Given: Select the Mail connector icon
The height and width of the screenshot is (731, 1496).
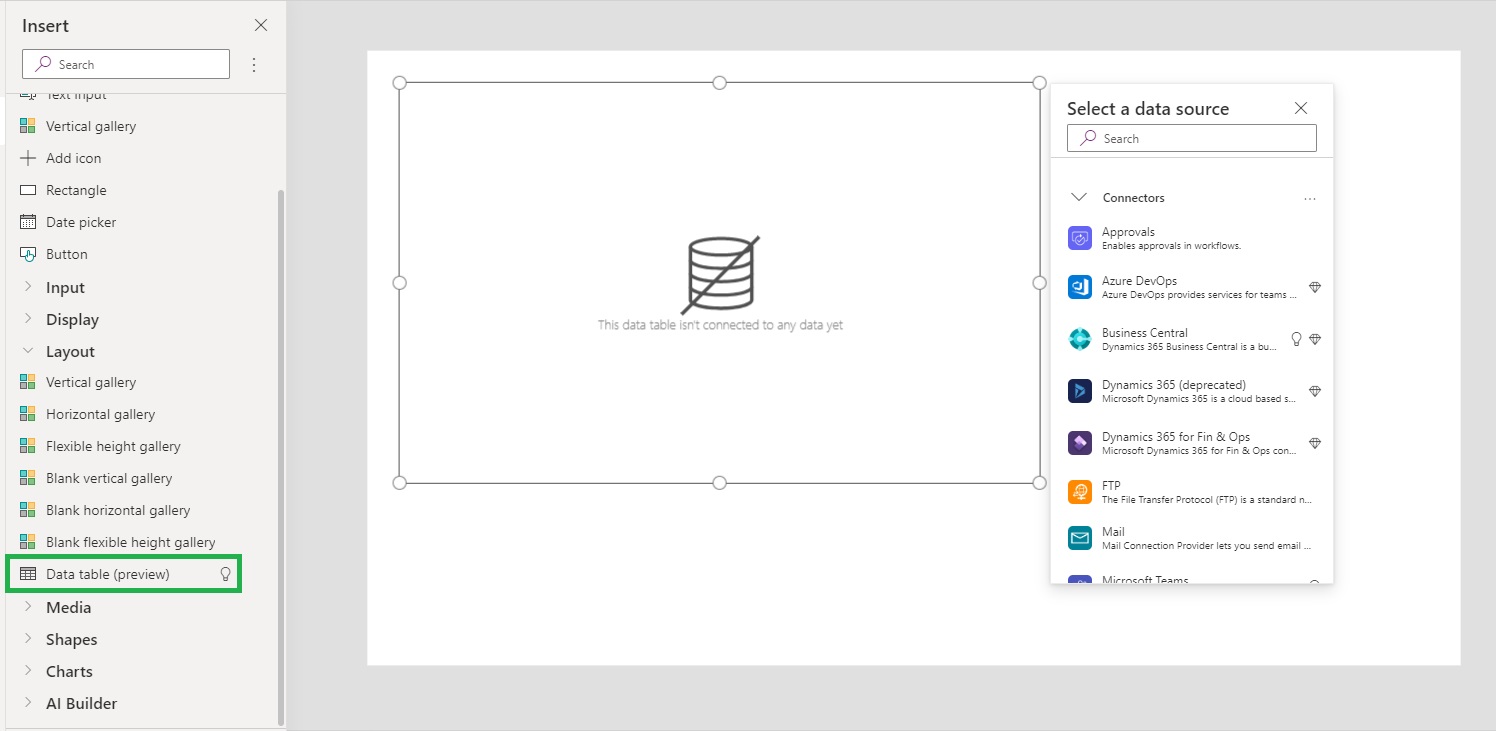Looking at the screenshot, I should click(x=1079, y=538).
